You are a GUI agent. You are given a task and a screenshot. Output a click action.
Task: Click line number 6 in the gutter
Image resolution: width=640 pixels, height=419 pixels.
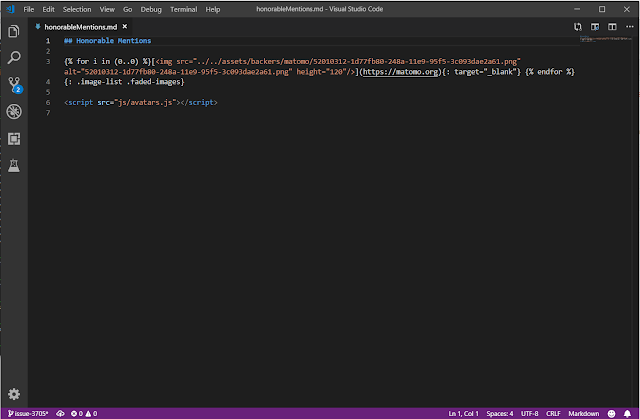click(48, 102)
